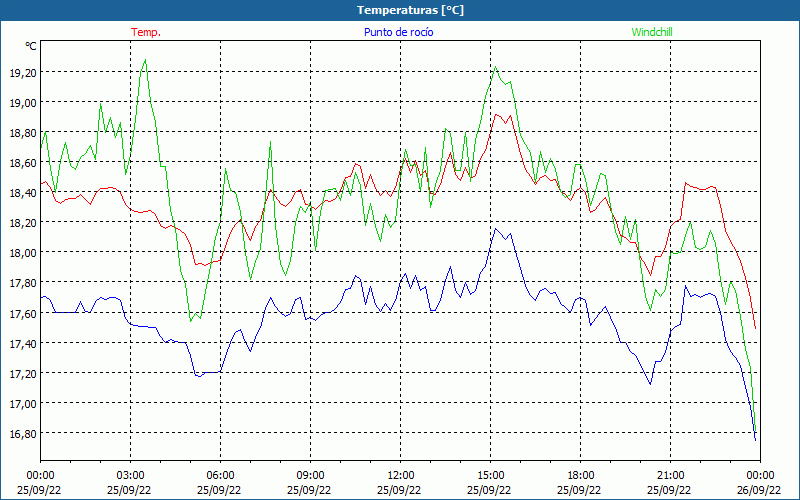Click the 18,40 y-axis value
Viewport: 800px width, 500px height.
[22, 193]
